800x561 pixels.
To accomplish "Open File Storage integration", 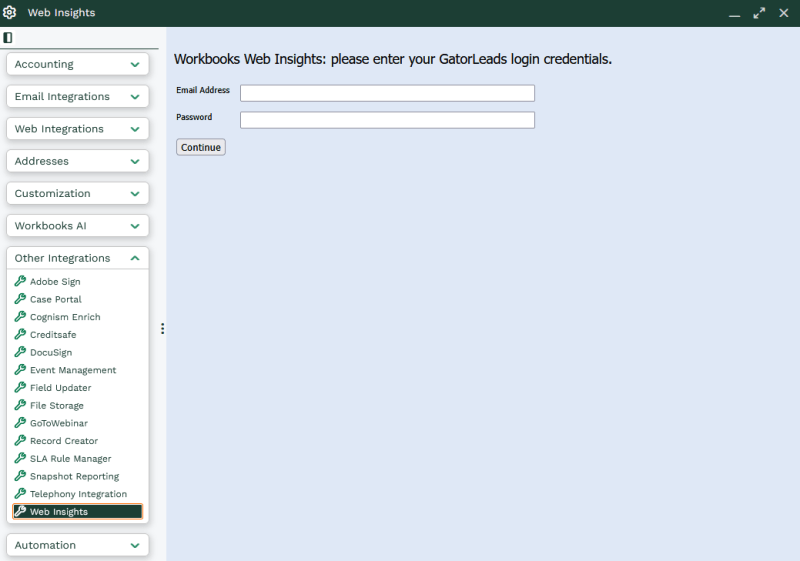I will [x=57, y=405].
